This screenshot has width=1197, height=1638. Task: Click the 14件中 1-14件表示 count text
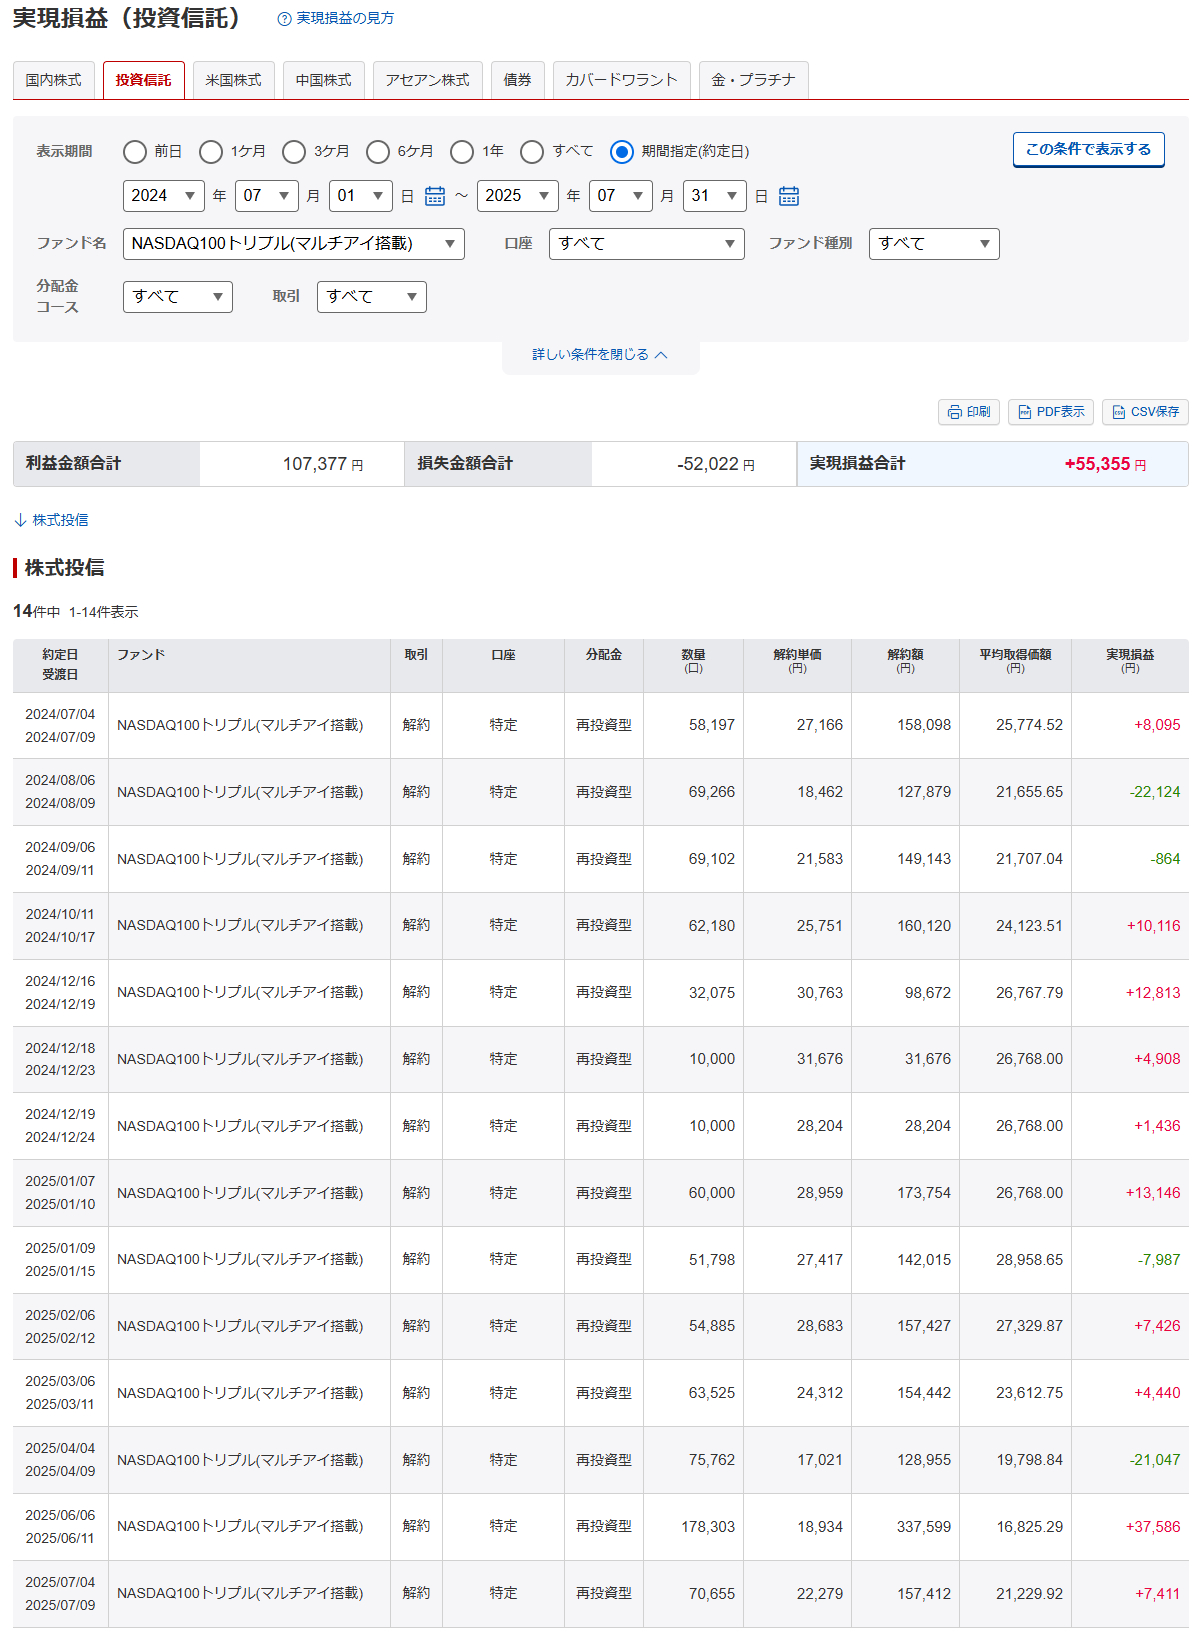(x=76, y=611)
